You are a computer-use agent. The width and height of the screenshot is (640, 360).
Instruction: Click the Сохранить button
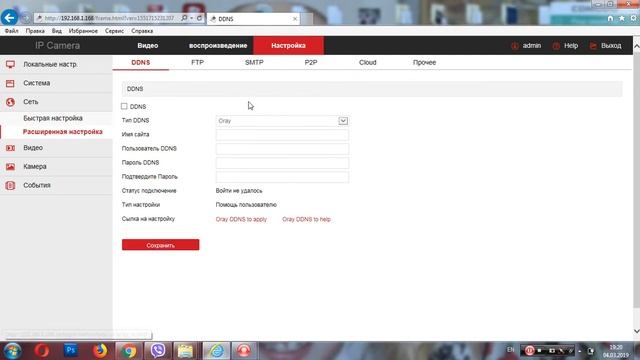coord(160,245)
